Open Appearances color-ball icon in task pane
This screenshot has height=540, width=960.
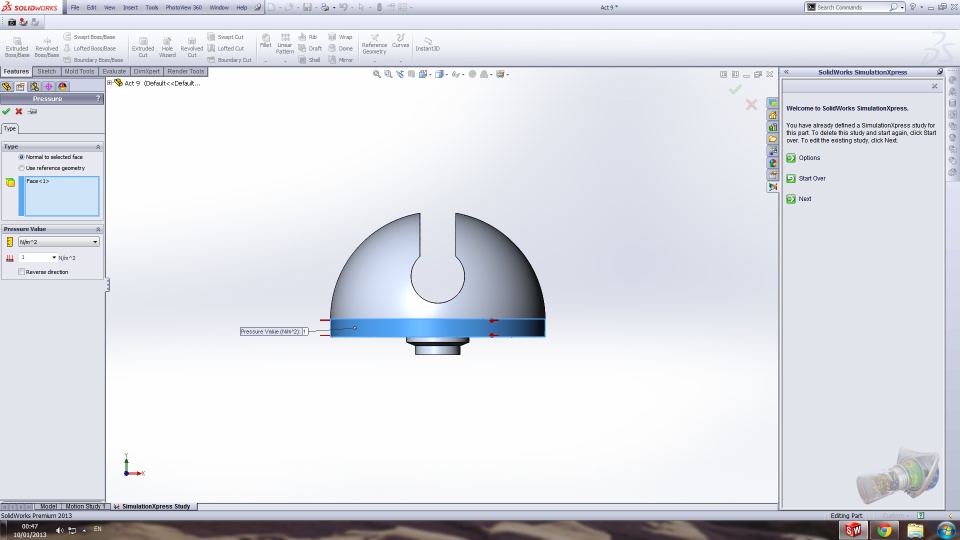773,163
